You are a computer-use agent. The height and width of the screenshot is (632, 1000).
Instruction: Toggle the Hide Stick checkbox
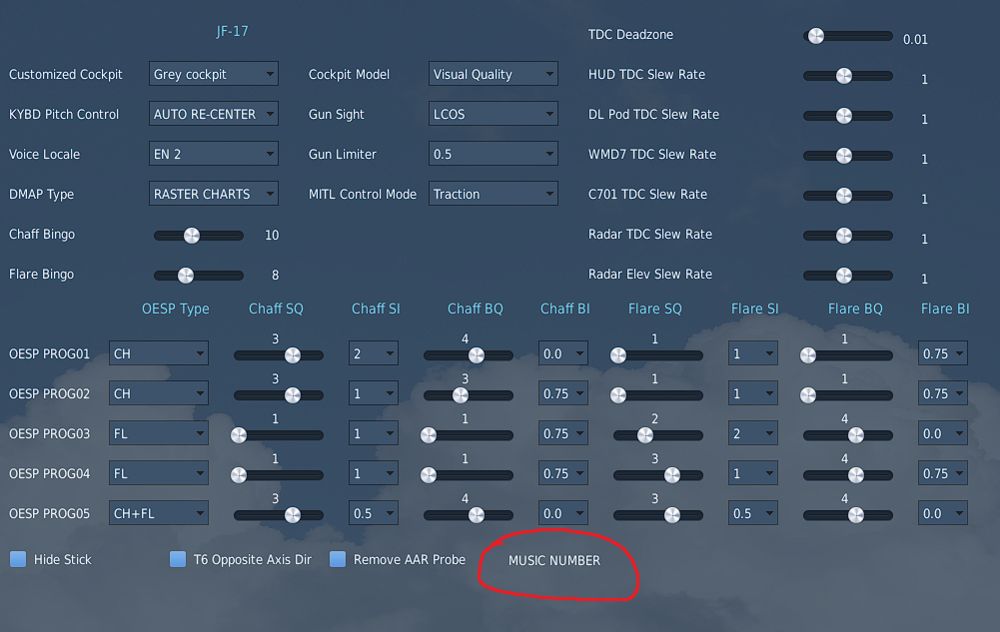point(18,559)
